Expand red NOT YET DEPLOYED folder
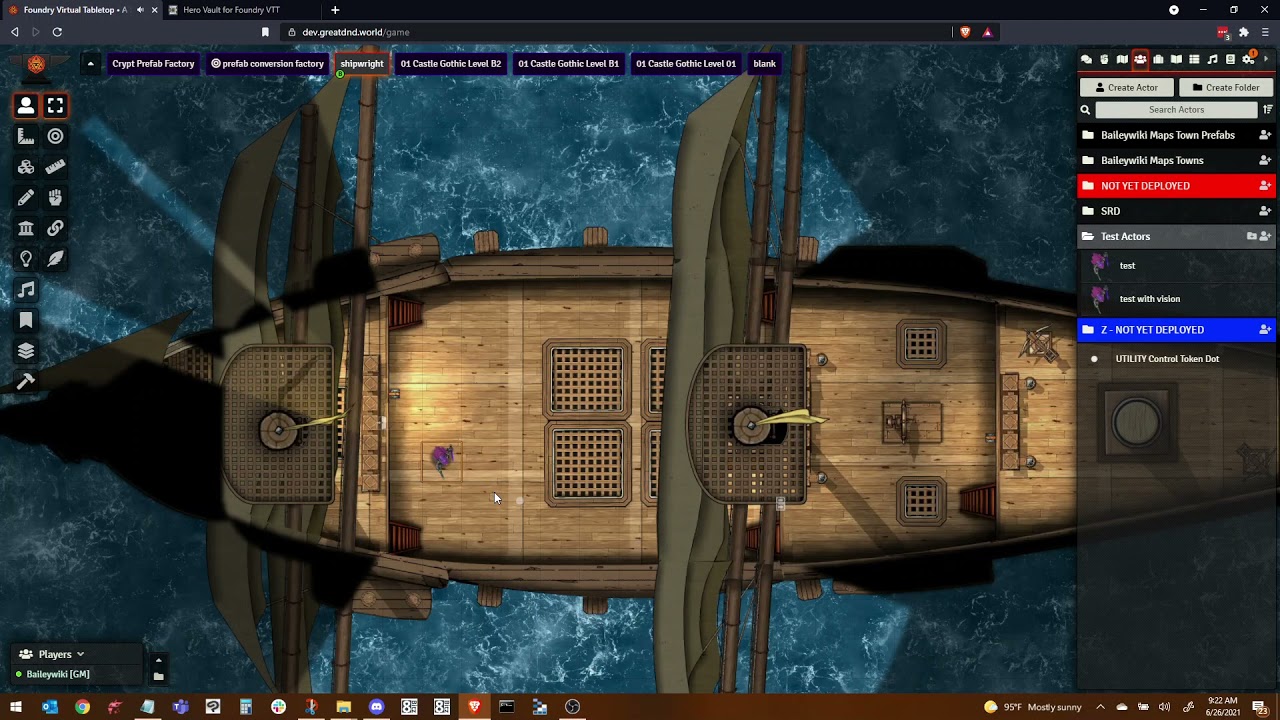The height and width of the screenshot is (720, 1280). coord(1145,186)
